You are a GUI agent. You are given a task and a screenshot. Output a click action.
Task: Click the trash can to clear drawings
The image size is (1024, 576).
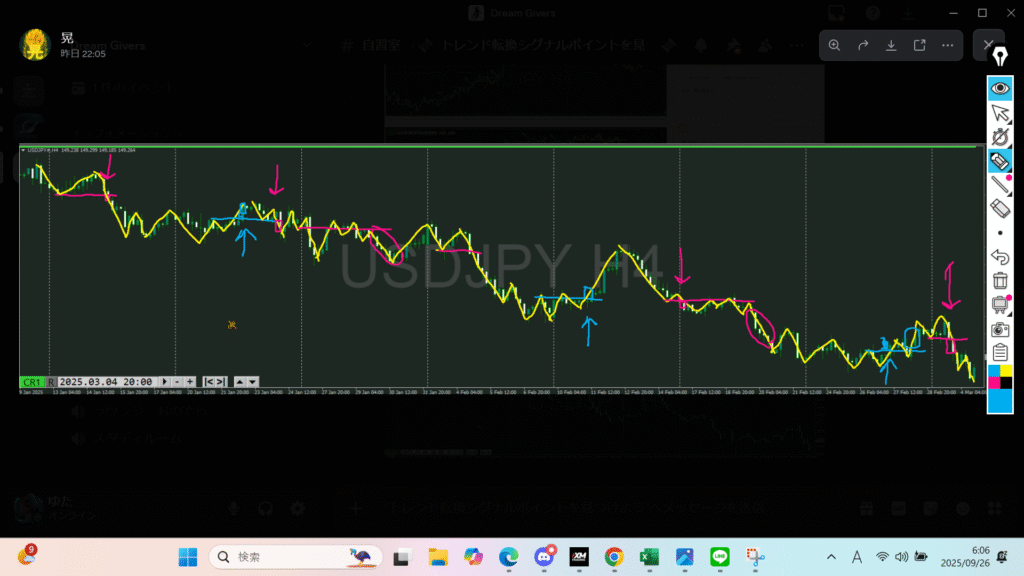[1000, 281]
